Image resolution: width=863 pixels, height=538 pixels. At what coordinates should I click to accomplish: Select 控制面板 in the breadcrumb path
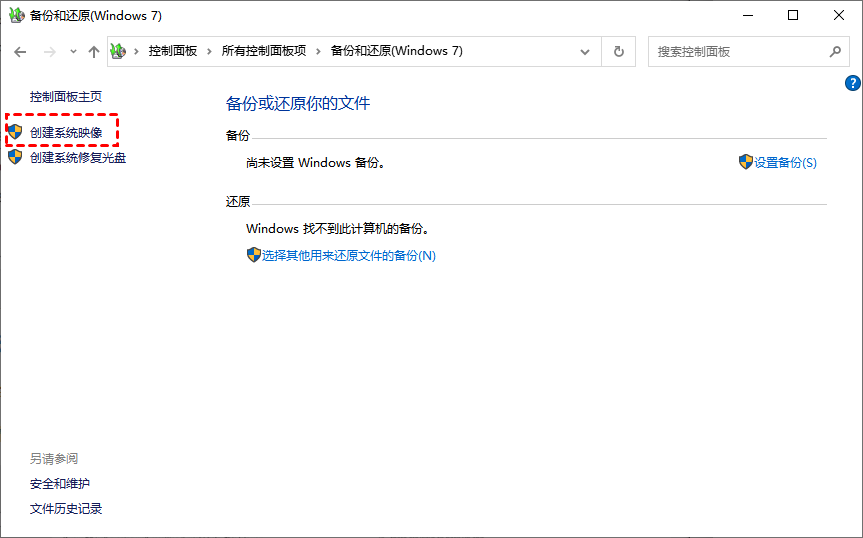click(x=173, y=51)
